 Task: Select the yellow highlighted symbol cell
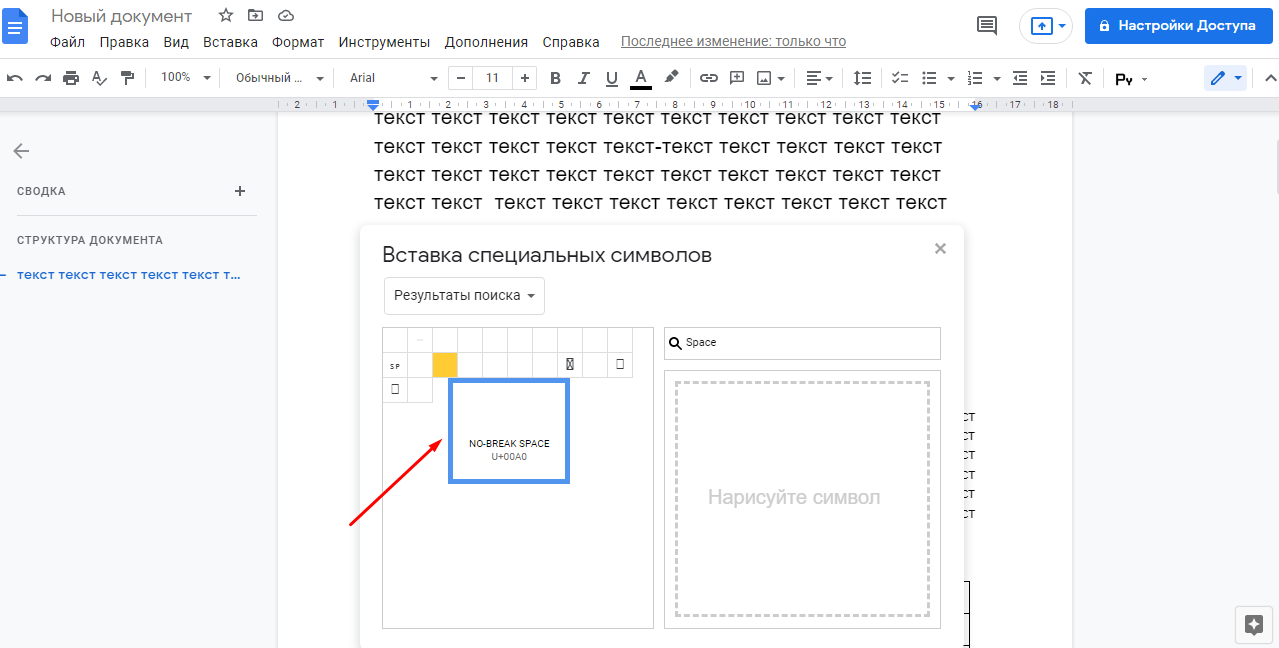point(445,365)
